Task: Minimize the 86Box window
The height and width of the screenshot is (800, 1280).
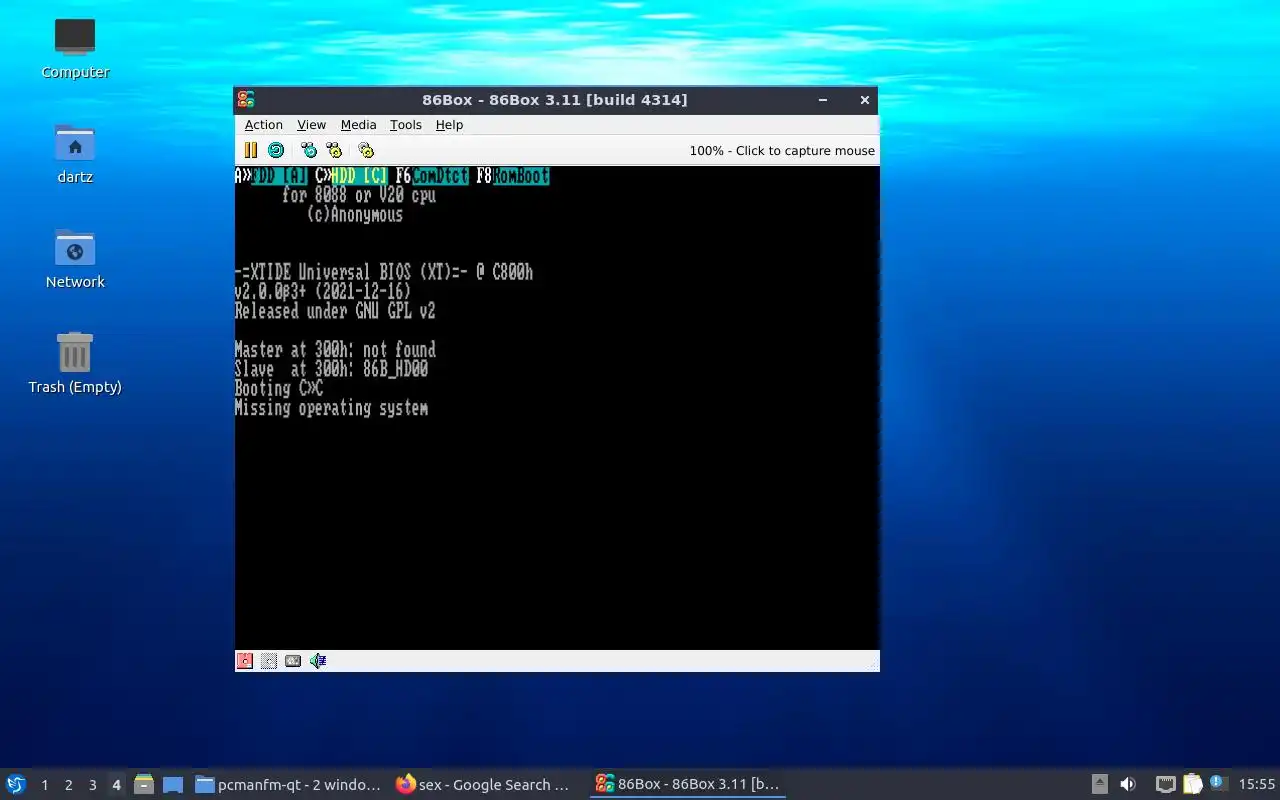Action: (x=823, y=99)
